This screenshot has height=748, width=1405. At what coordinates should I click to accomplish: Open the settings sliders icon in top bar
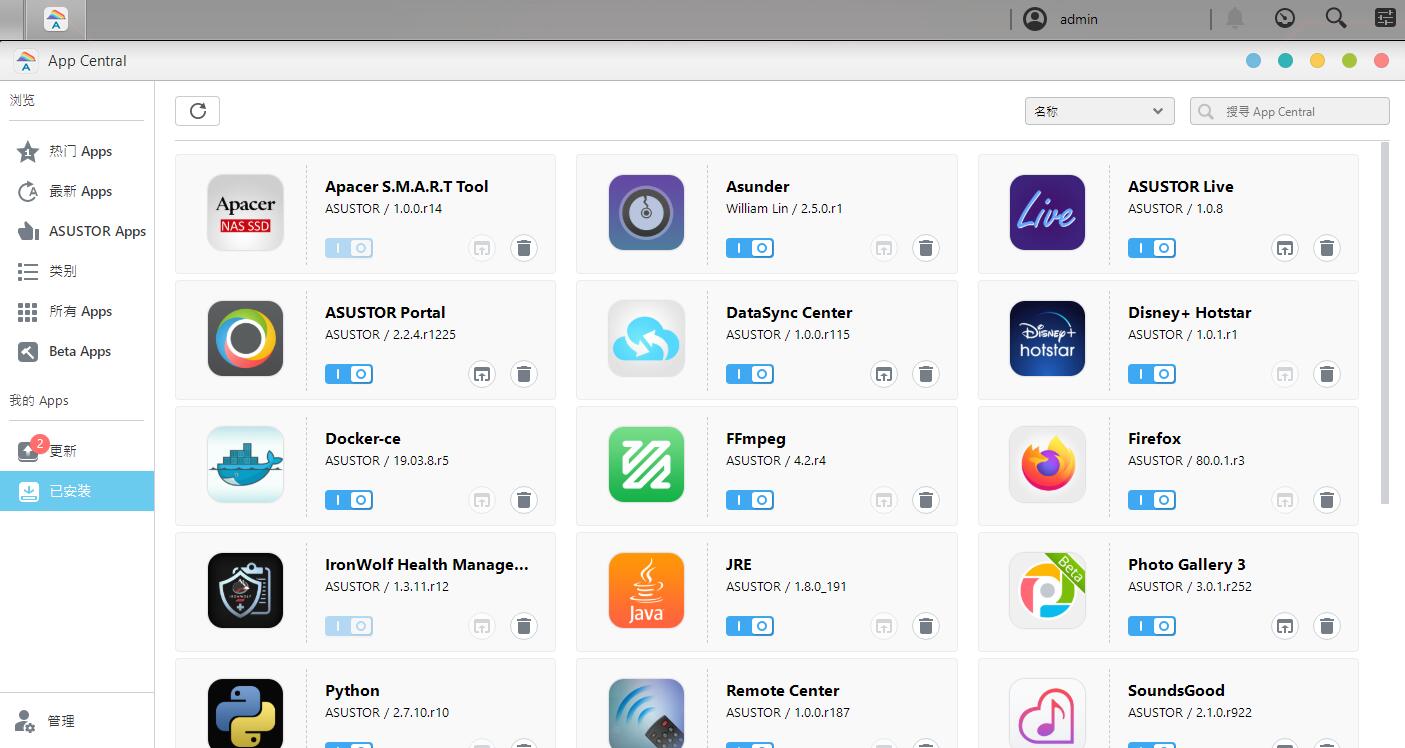pos(1385,19)
